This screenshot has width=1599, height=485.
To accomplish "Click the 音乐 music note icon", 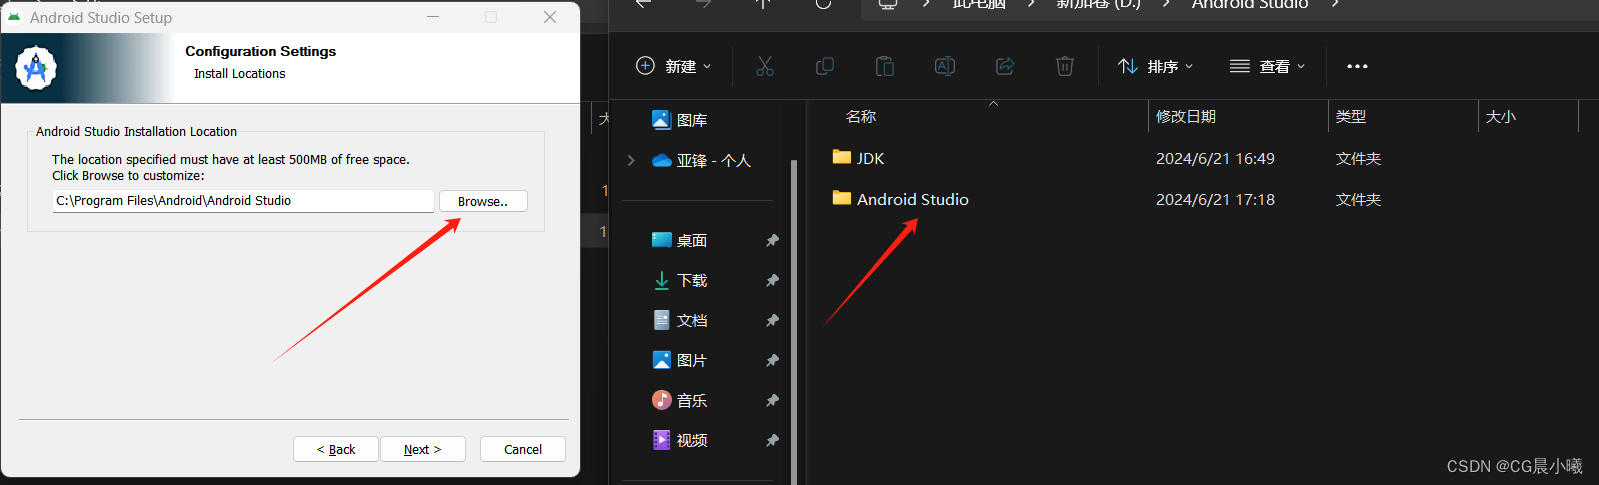I will [x=661, y=400].
